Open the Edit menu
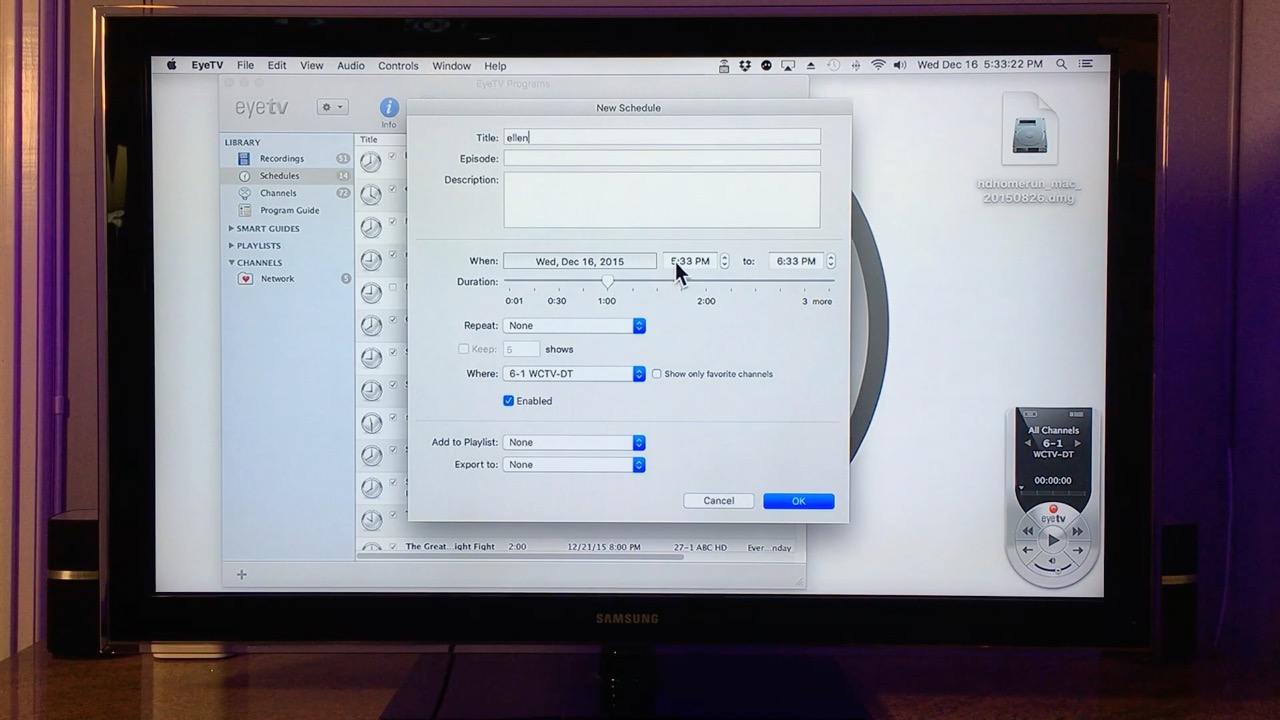Viewport: 1280px width, 720px height. [x=277, y=65]
